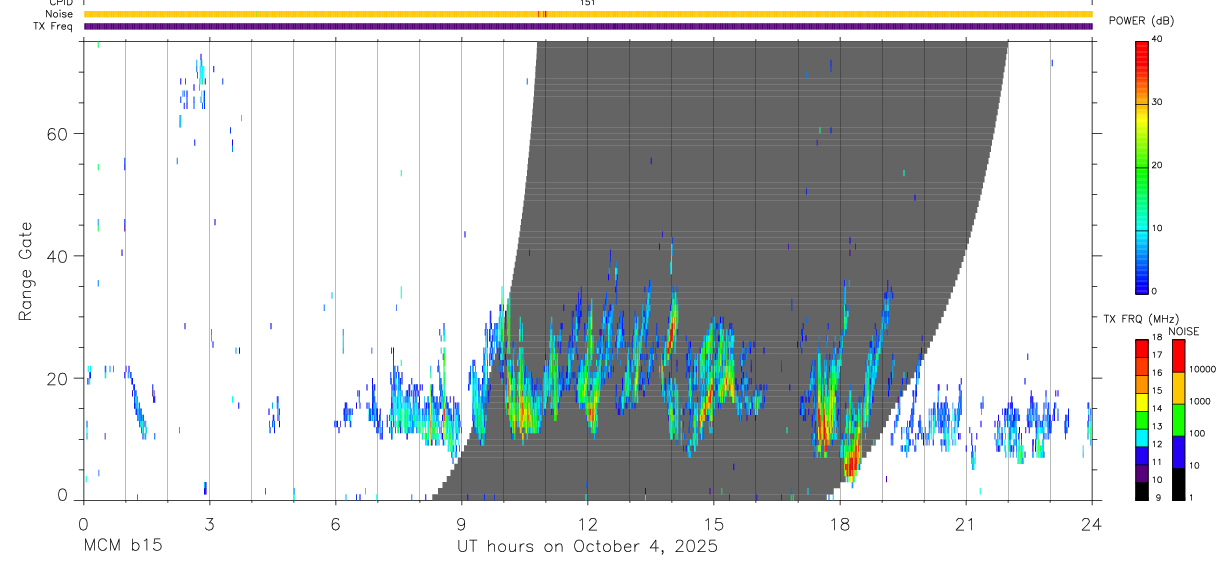Click the 40 label on power scale
This screenshot has width=1228, height=567.
tap(1158, 39)
